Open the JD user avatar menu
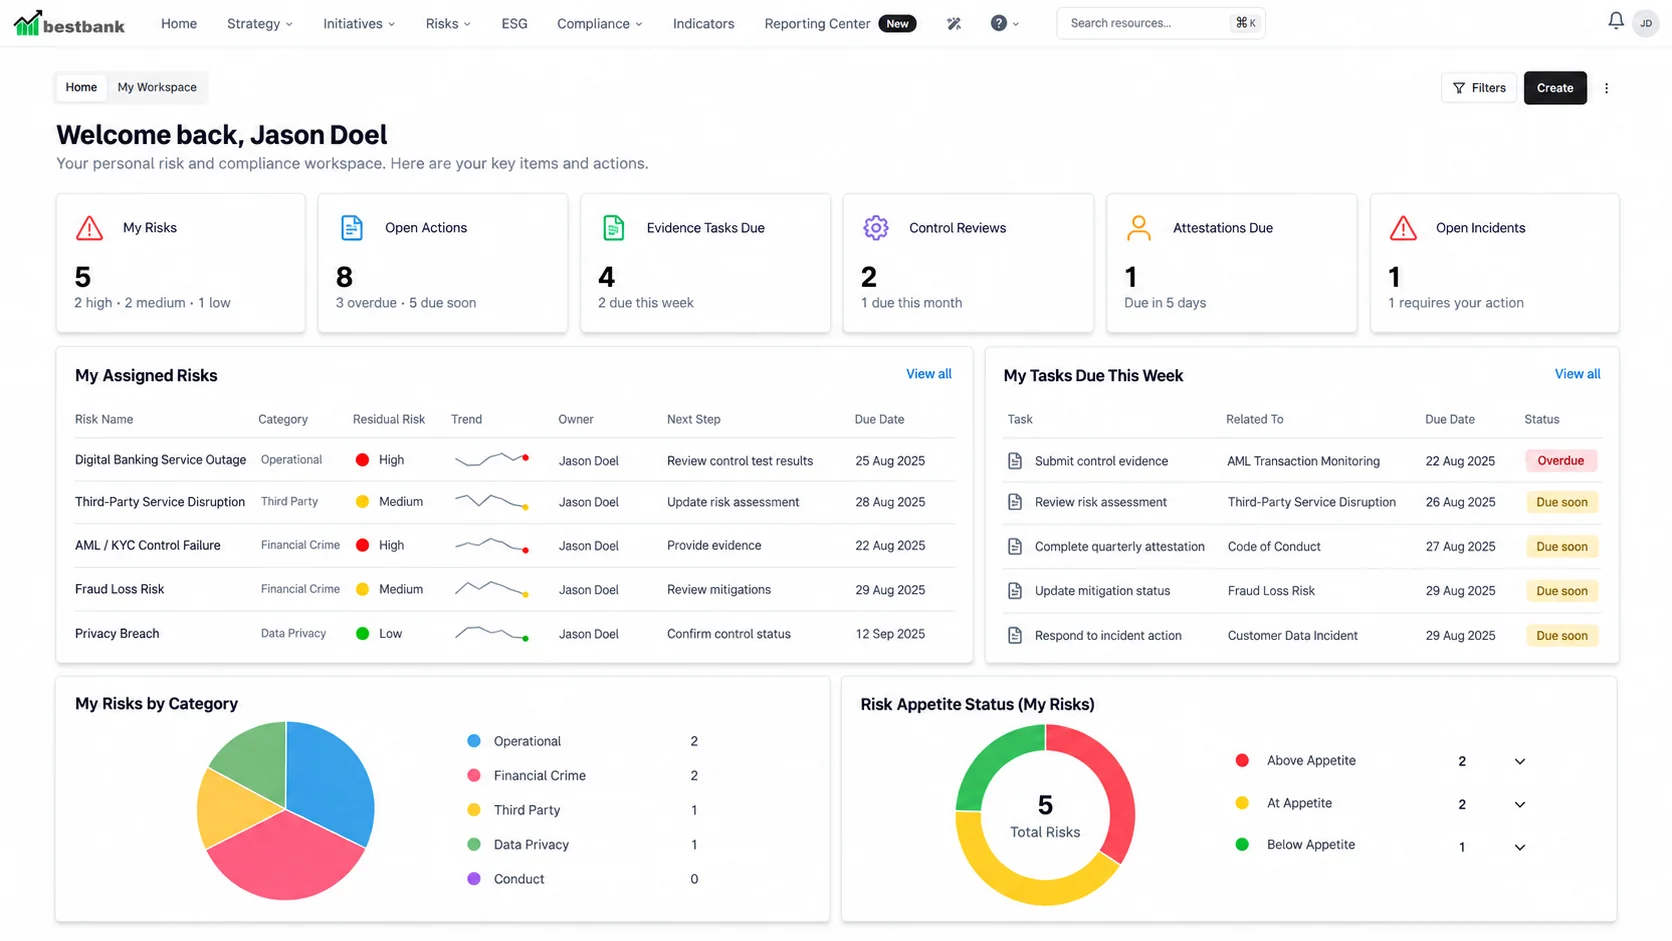1672x941 pixels. click(x=1645, y=23)
